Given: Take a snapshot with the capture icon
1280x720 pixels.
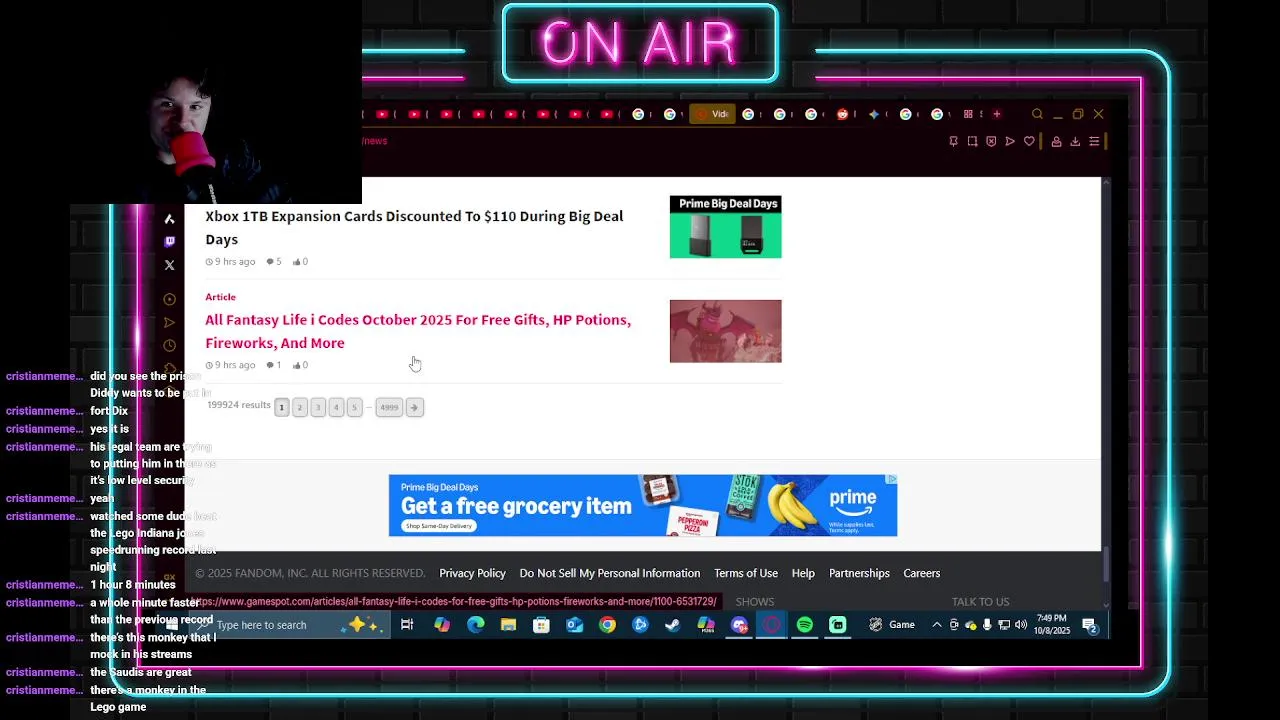Looking at the screenshot, I should [x=972, y=142].
